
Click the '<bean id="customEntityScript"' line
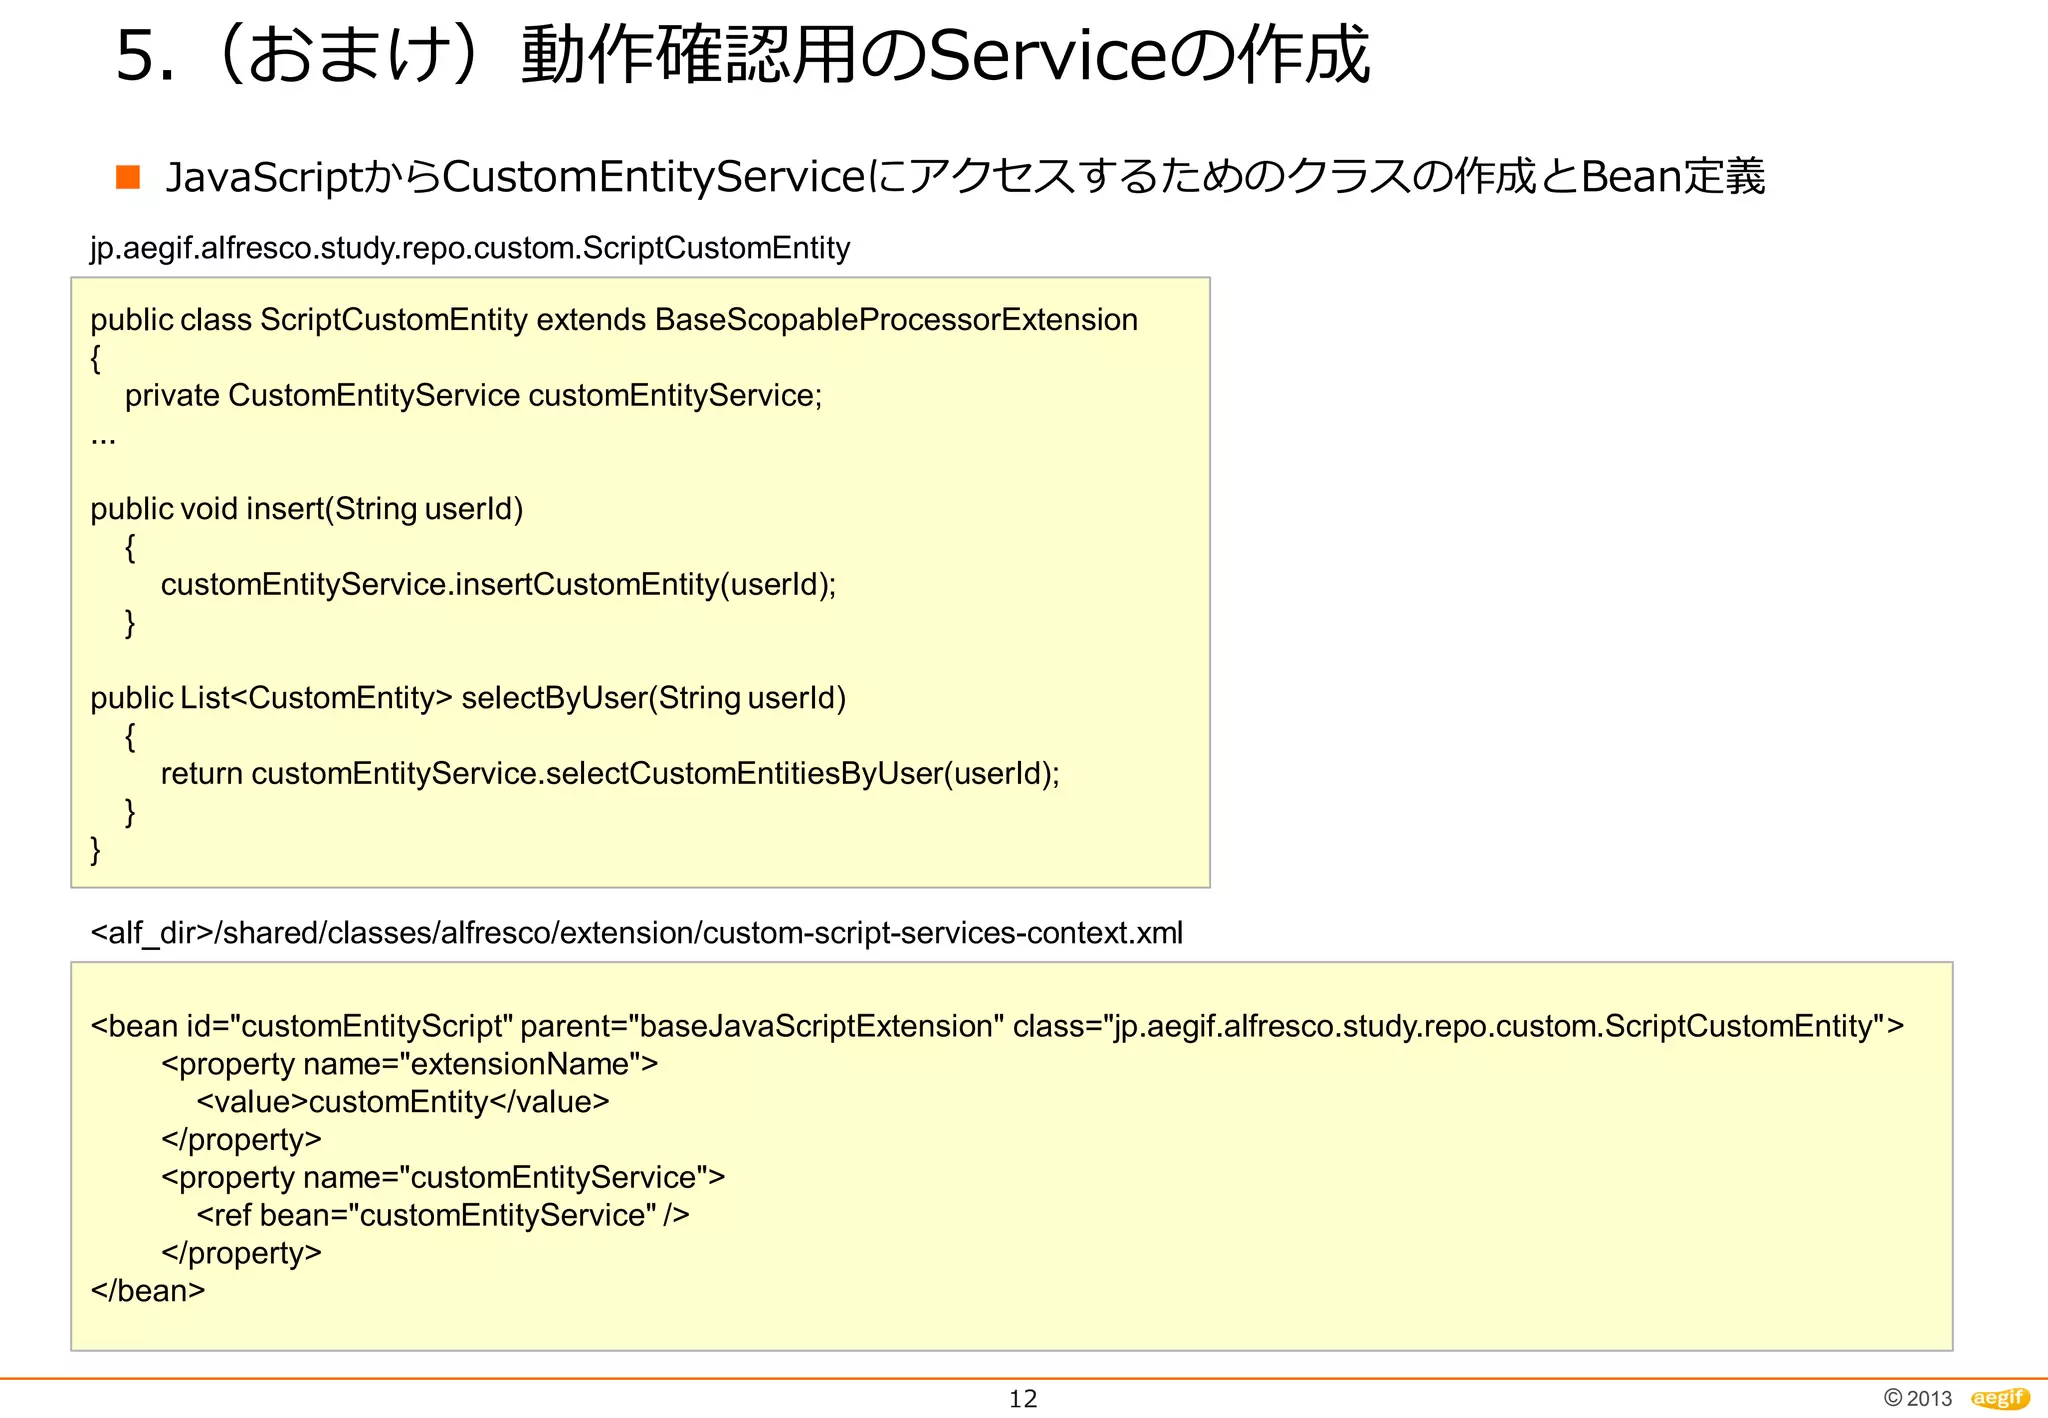pyautogui.click(x=997, y=1027)
